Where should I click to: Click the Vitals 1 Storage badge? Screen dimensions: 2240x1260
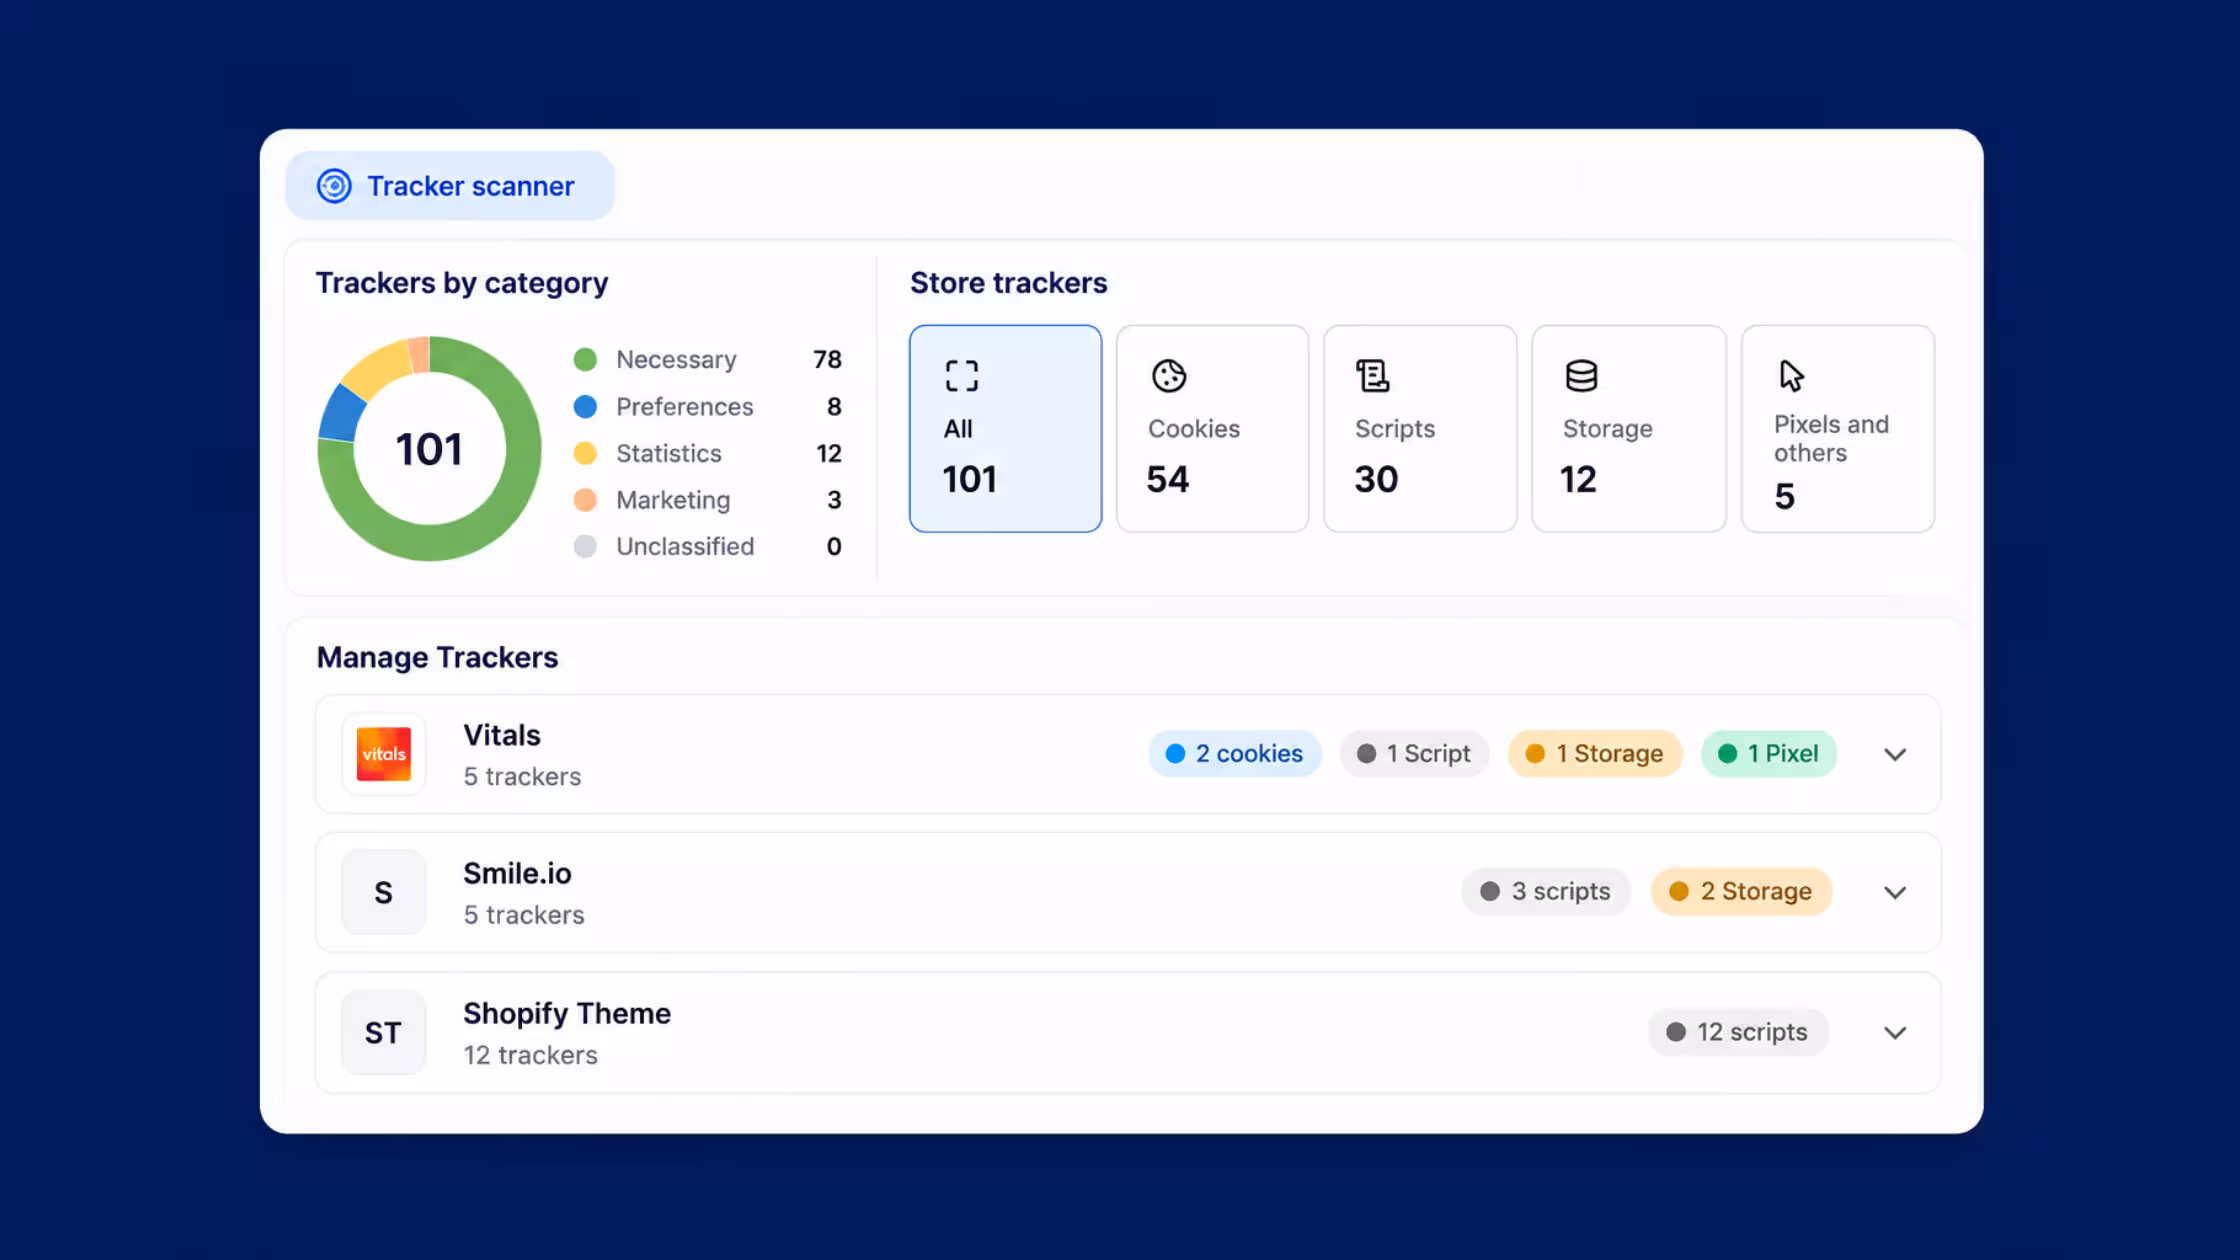click(x=1595, y=754)
